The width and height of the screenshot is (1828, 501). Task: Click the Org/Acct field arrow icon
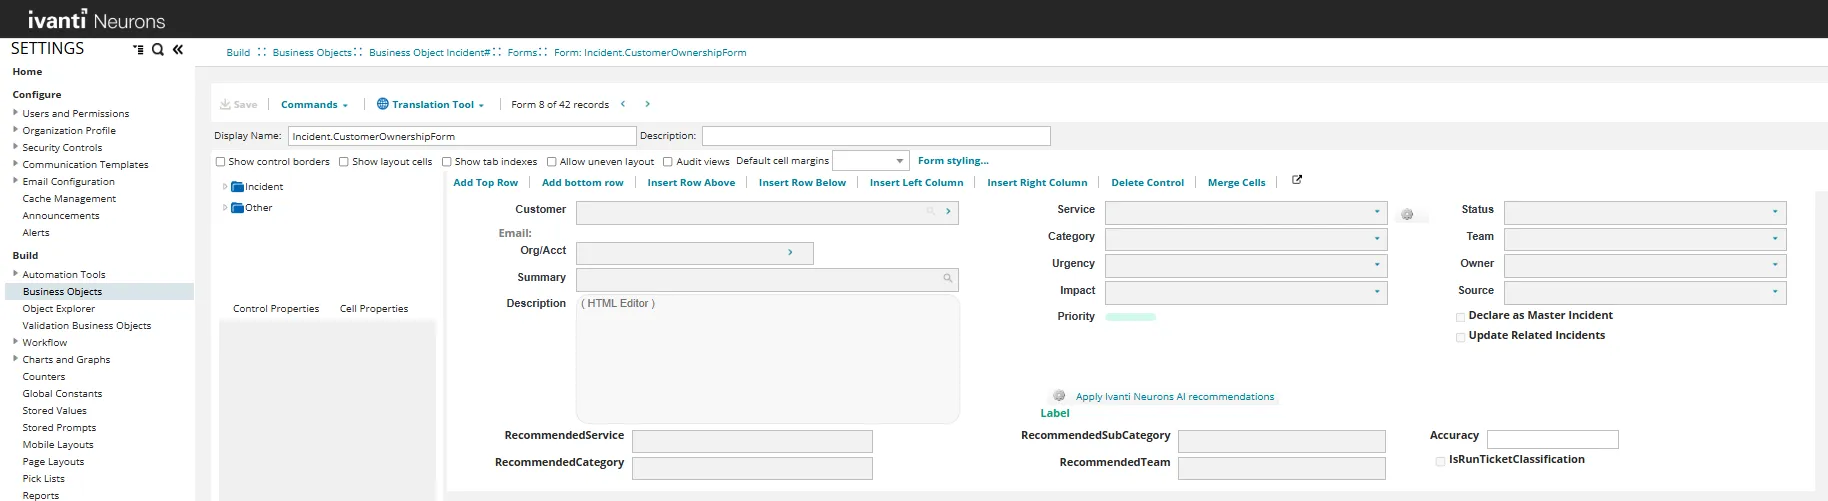tap(790, 252)
